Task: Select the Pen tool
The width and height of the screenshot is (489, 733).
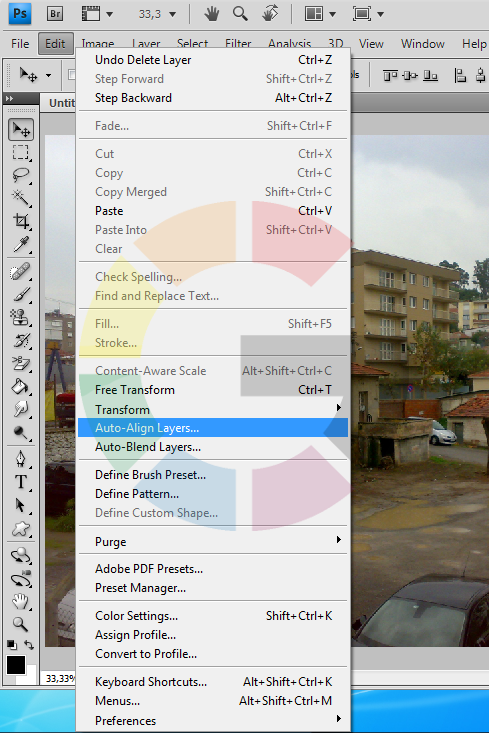Action: [x=21, y=459]
